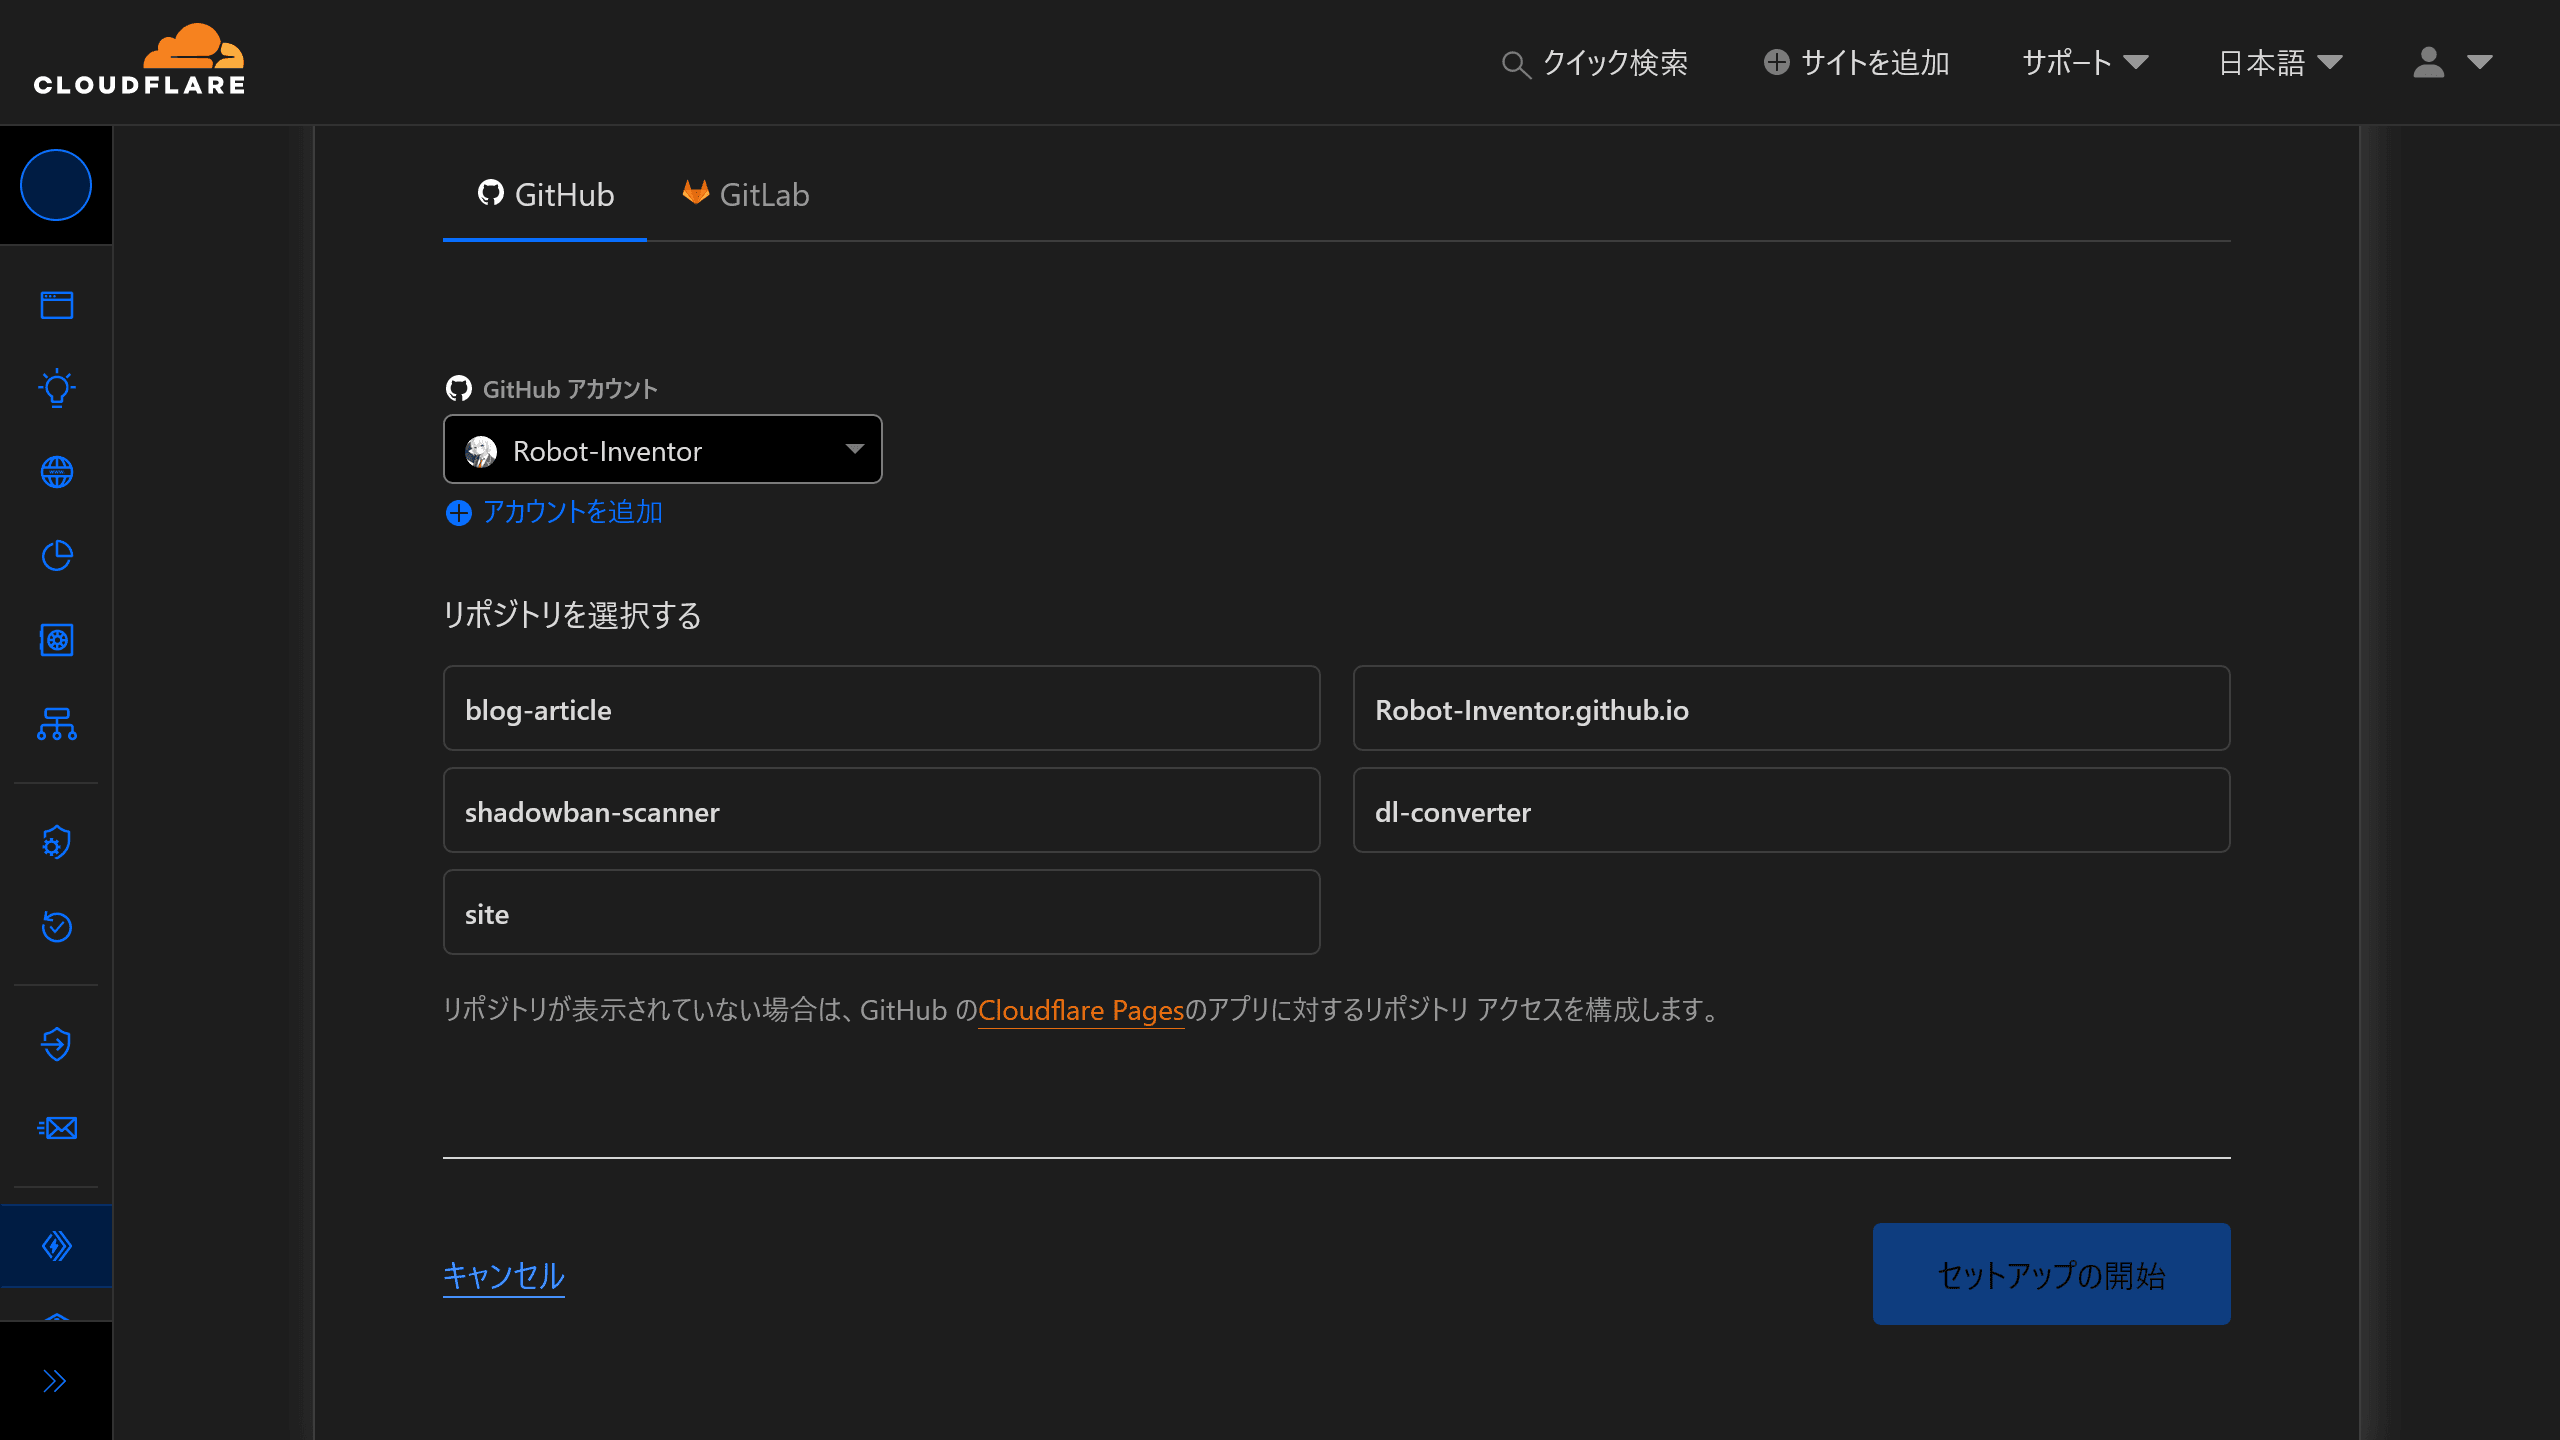Open the globe domain registration icon
2560x1440 pixels.
(x=57, y=472)
